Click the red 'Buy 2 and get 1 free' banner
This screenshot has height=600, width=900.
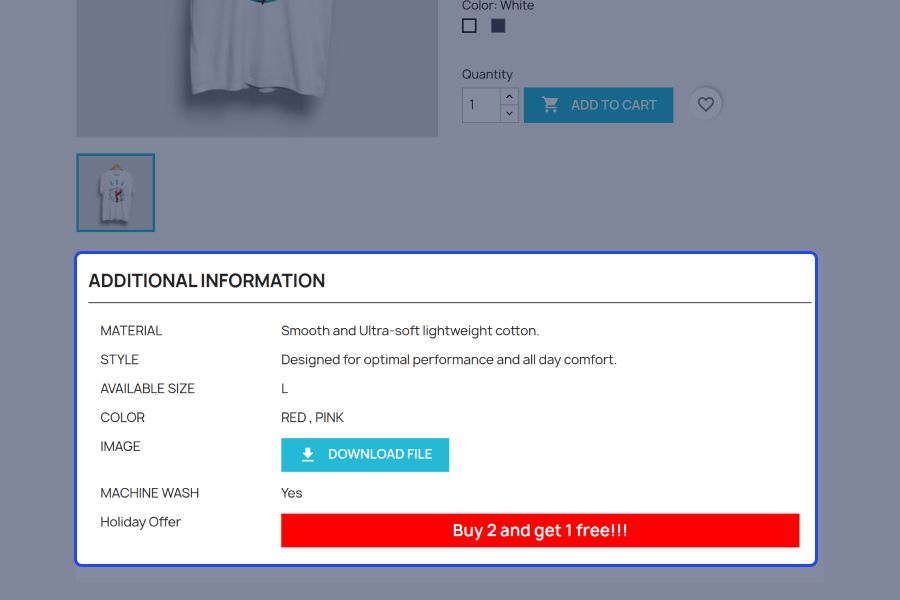(x=540, y=531)
